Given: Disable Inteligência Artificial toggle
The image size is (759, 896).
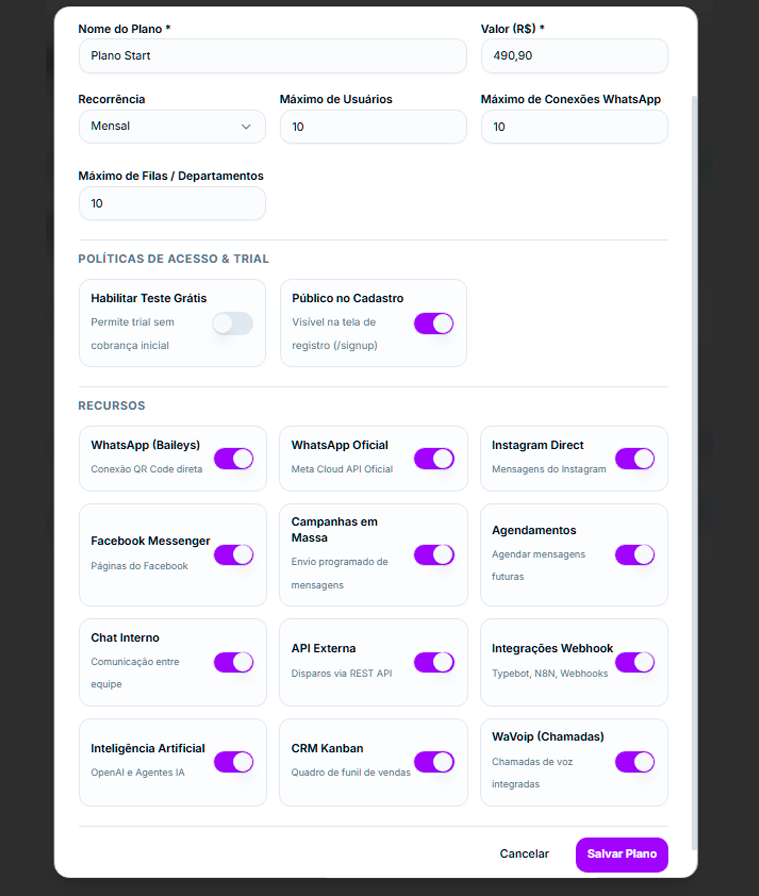Looking at the screenshot, I should coord(234,762).
